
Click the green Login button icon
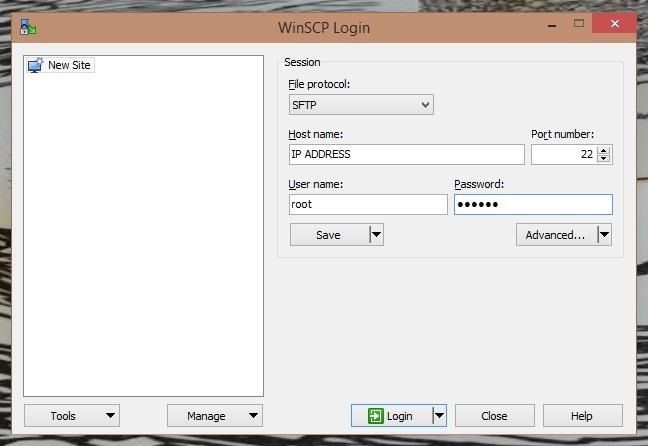[375, 416]
